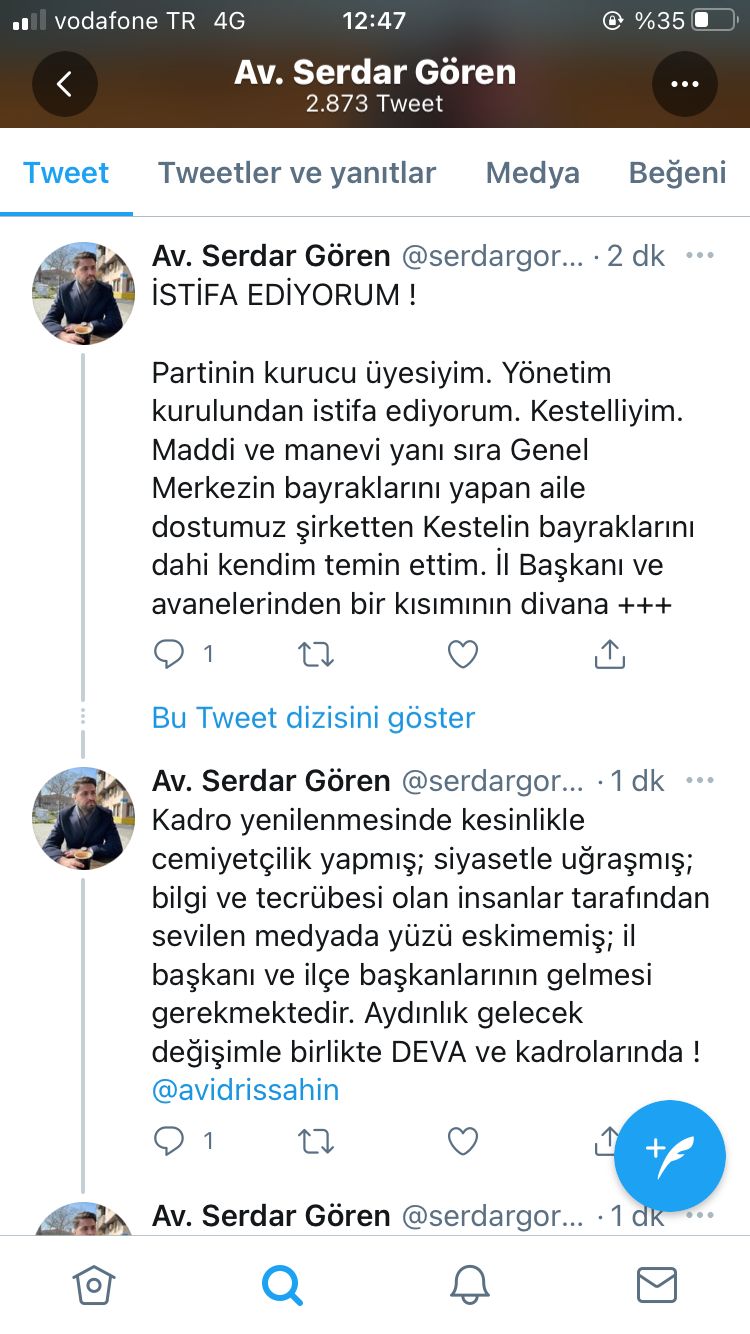750x1334 pixels.
Task: Share the İSTİFA EDİYORUM tweet
Action: [x=609, y=655]
